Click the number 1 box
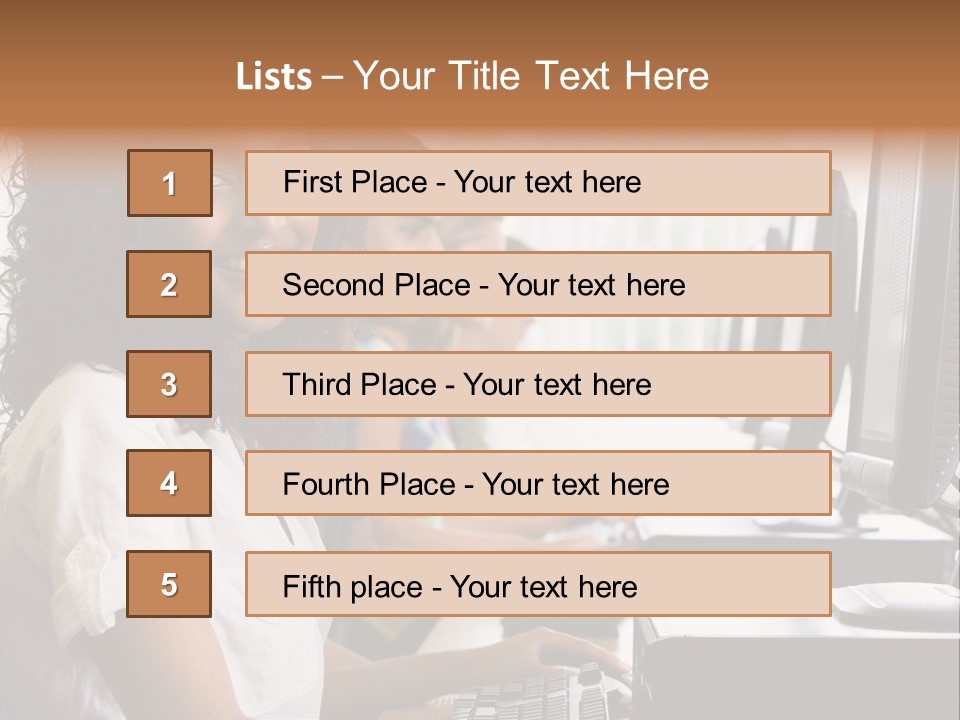This screenshot has height=720, width=960. (x=170, y=183)
